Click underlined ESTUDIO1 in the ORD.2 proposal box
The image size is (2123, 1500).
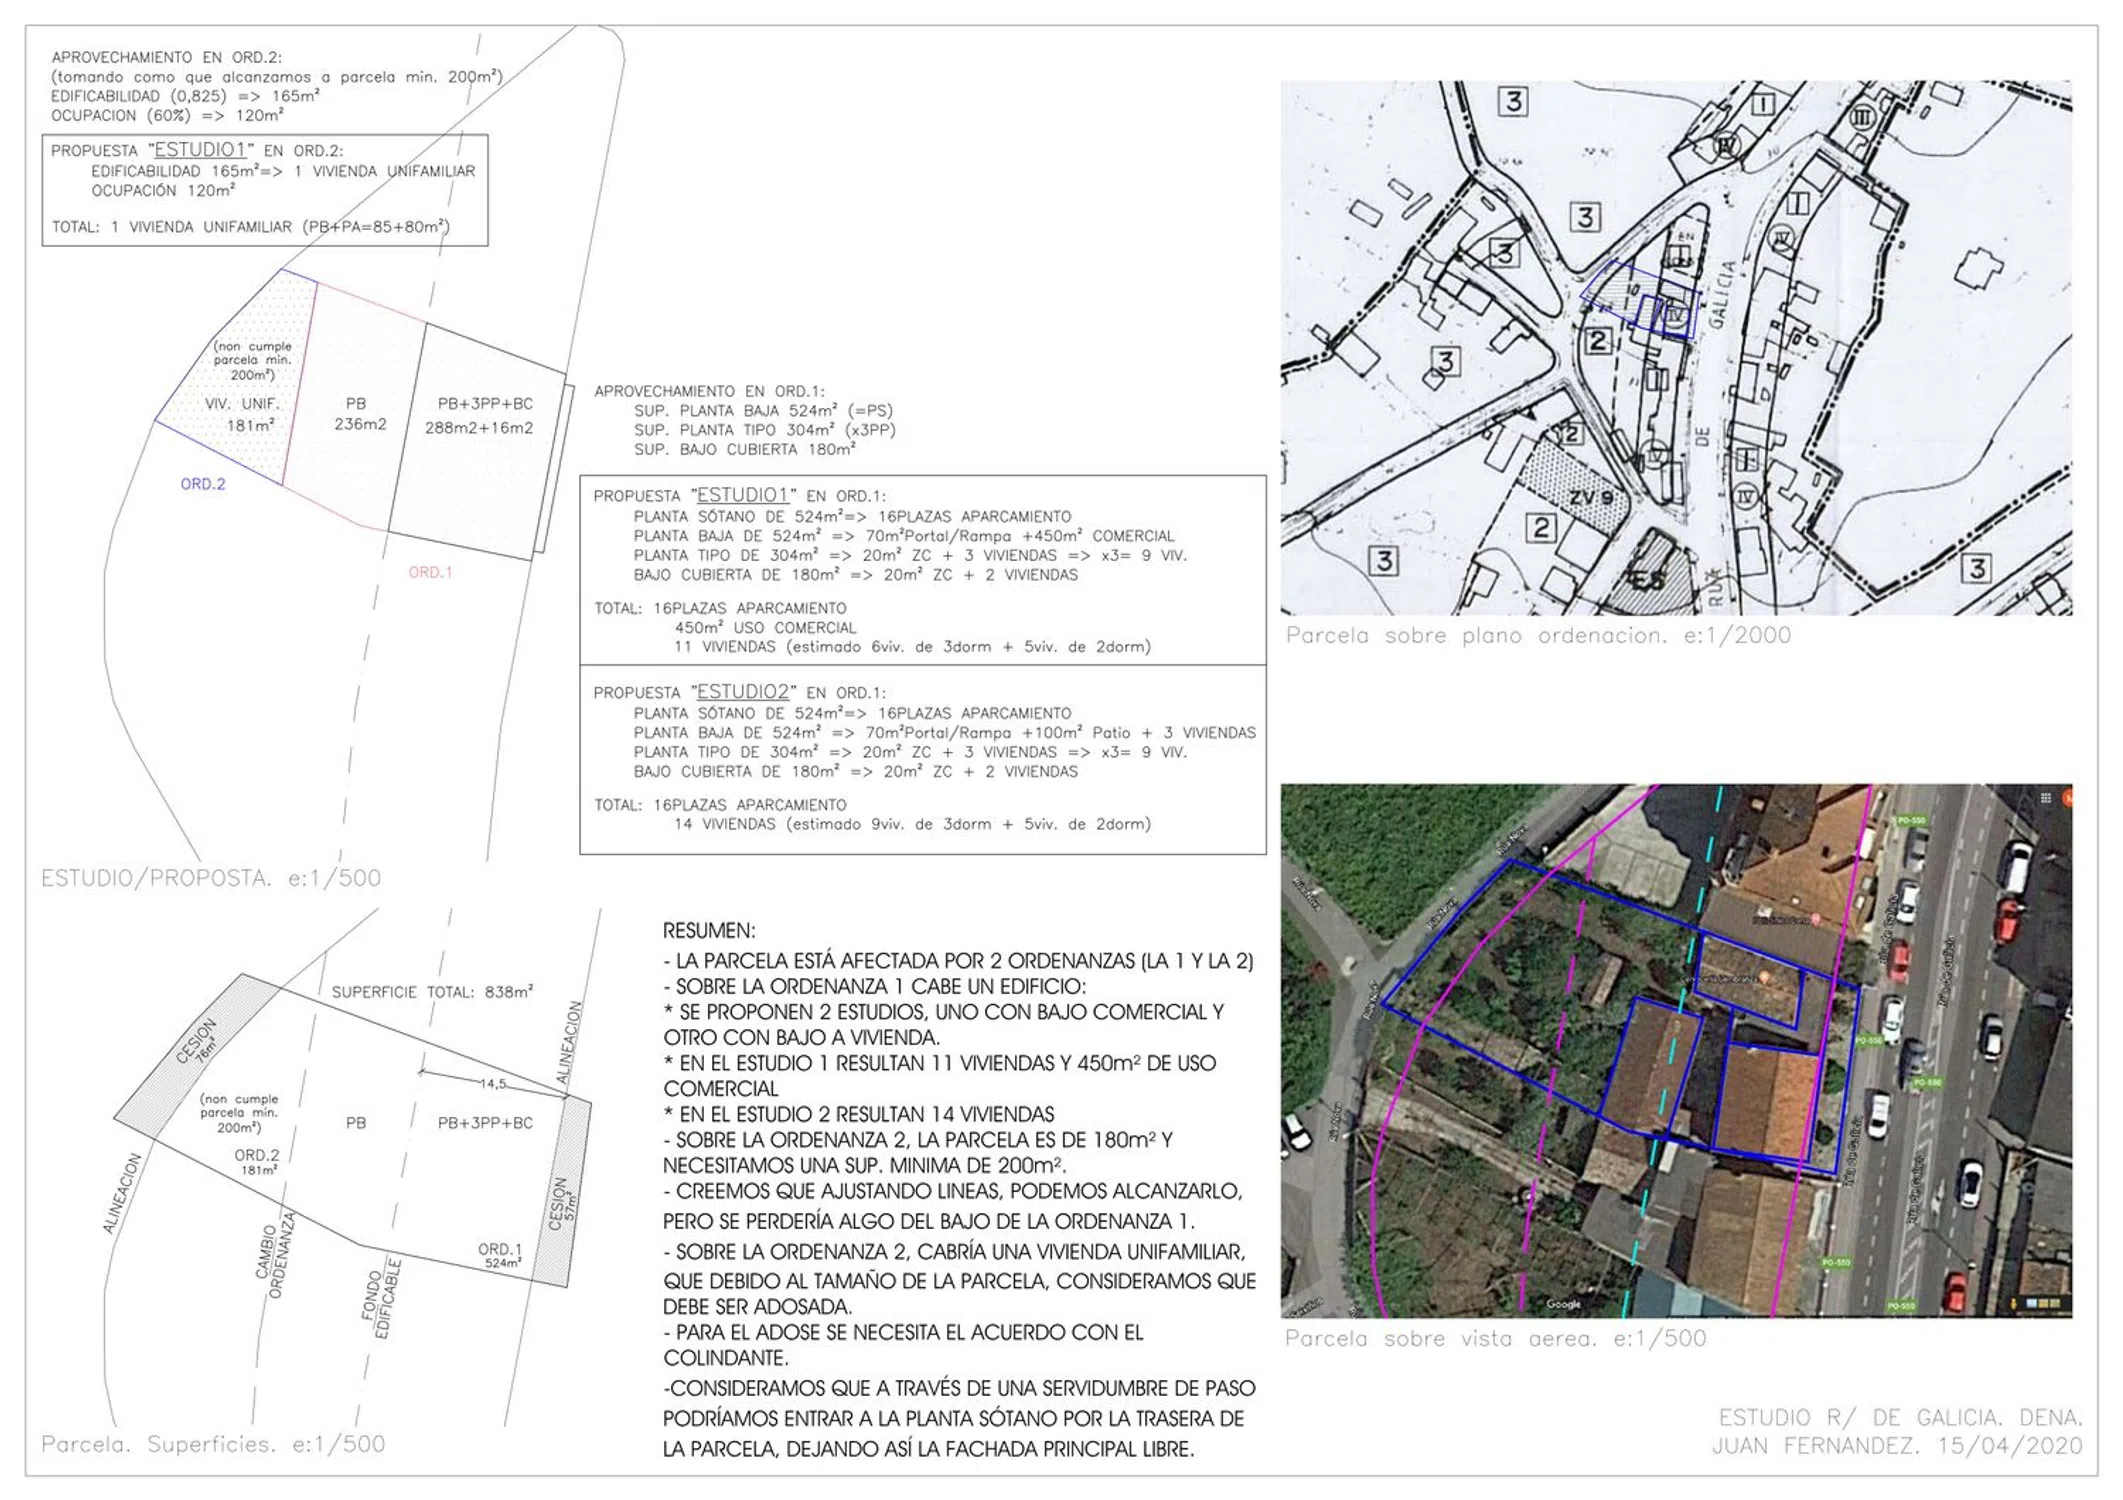pyautogui.click(x=200, y=150)
